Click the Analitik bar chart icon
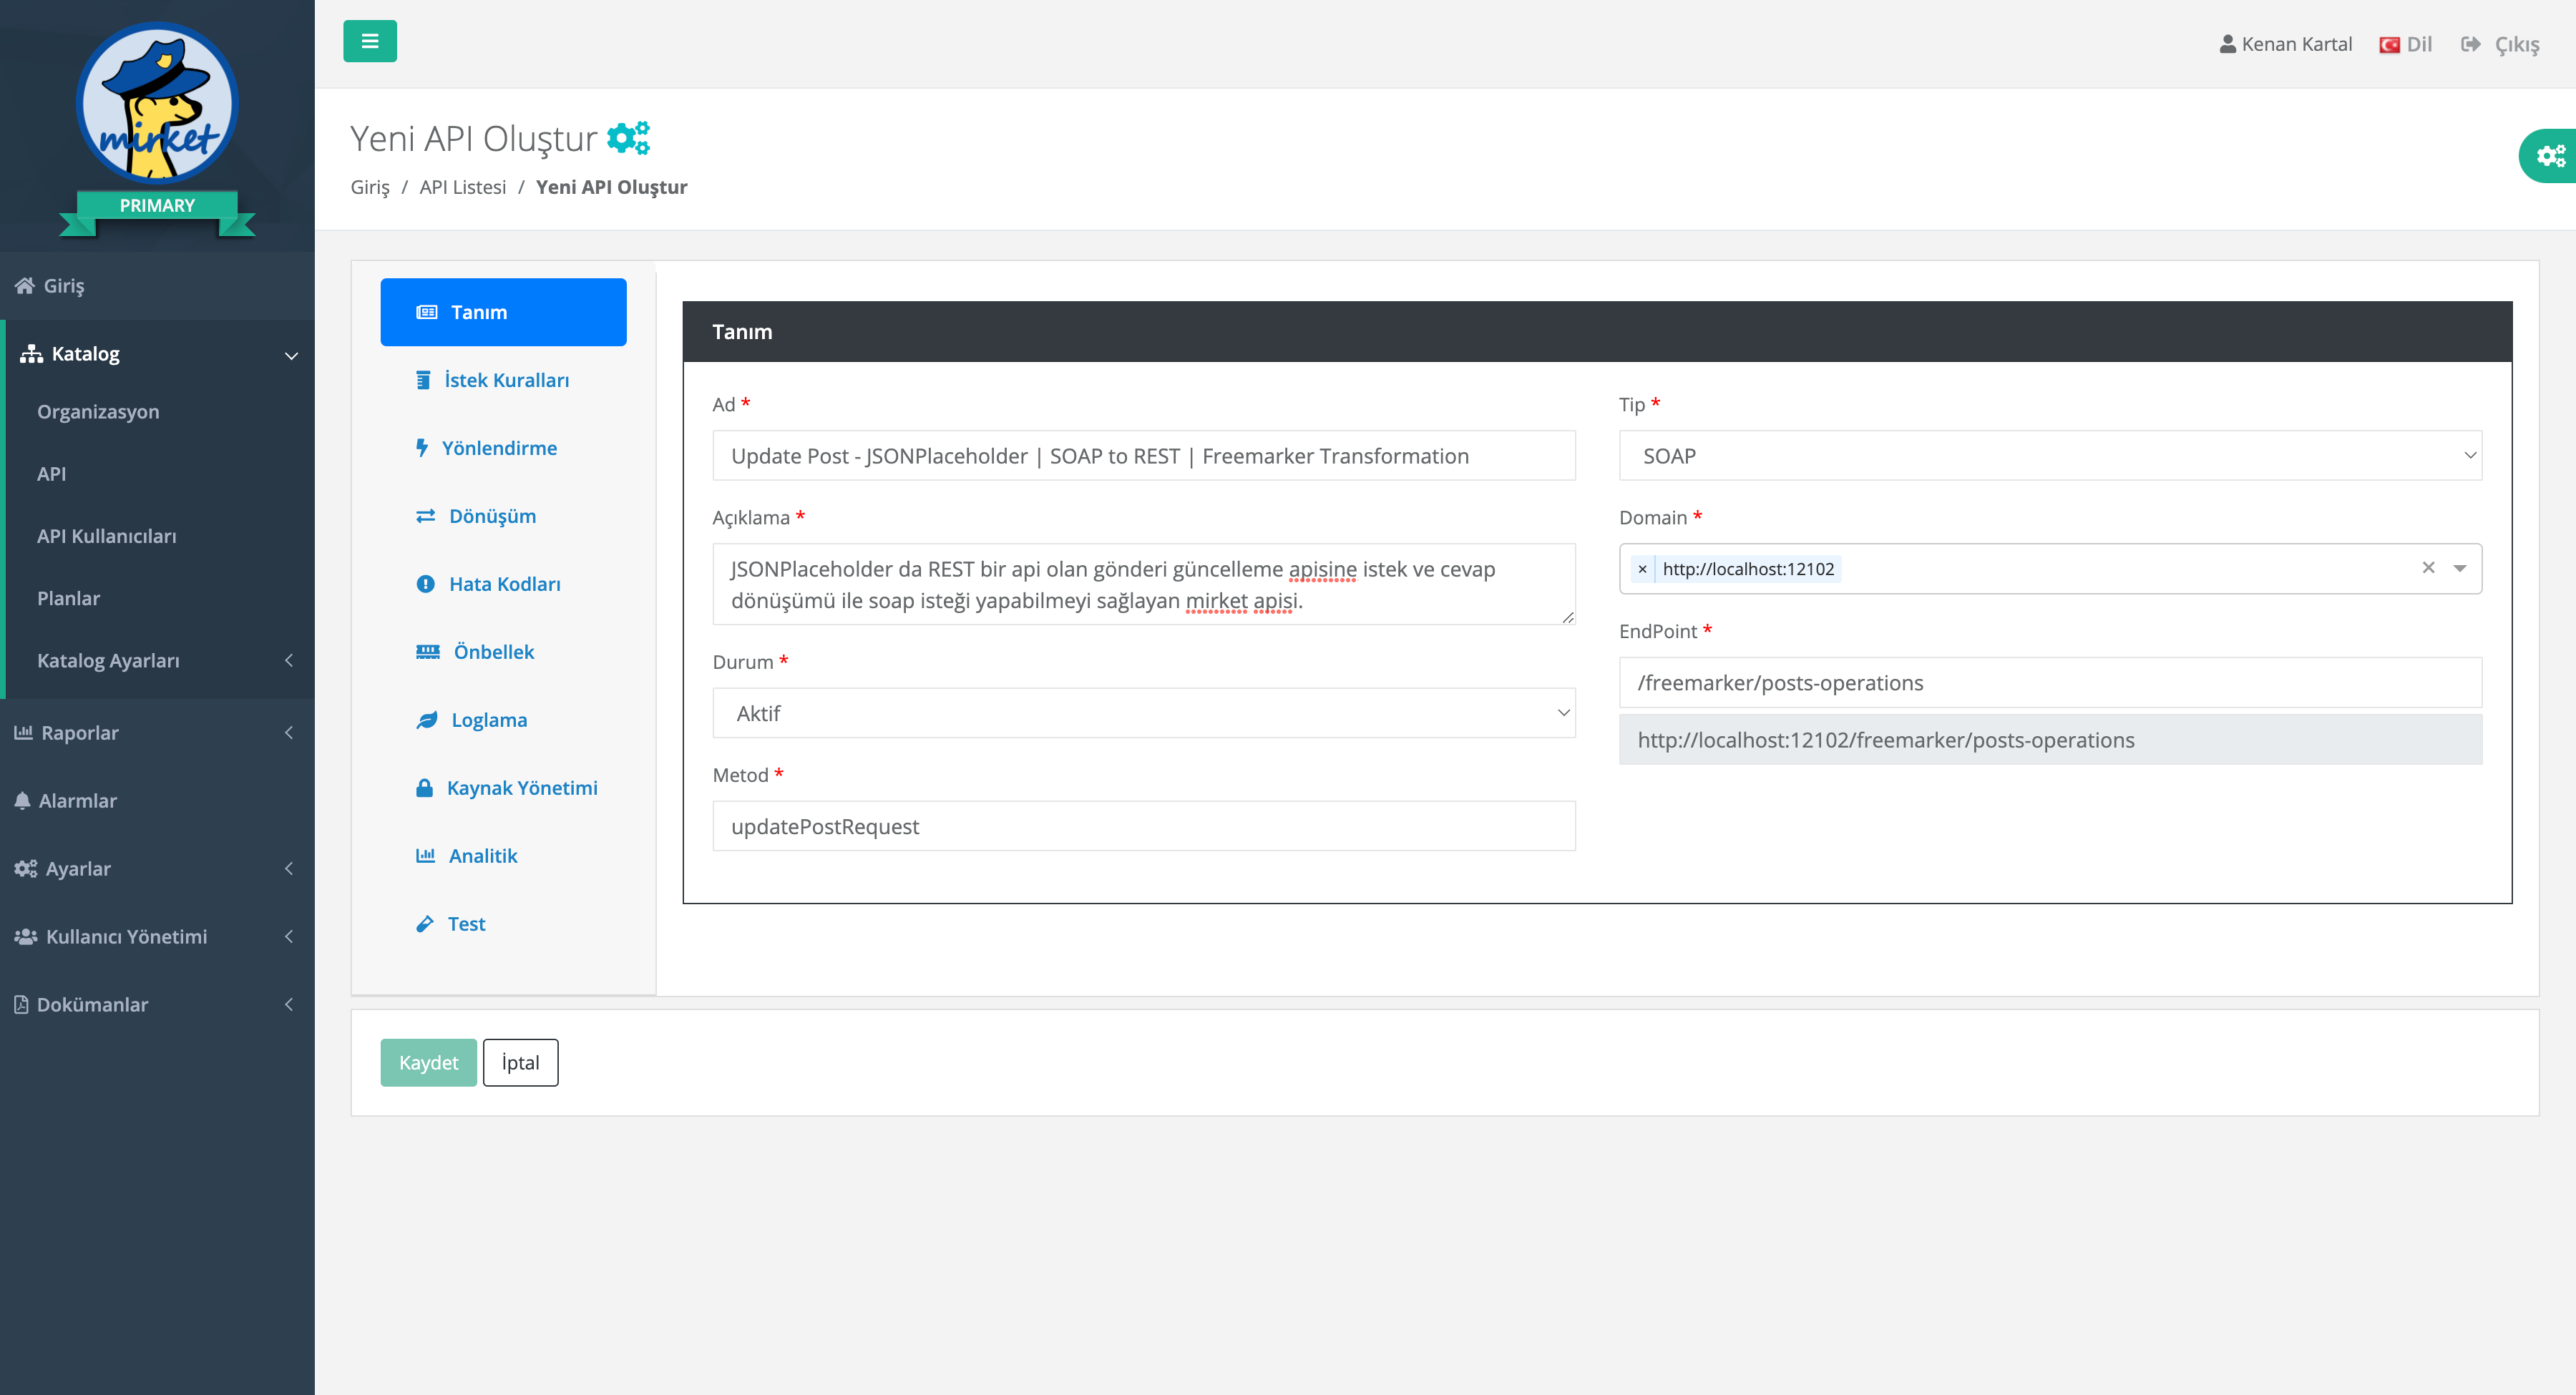Screen dimensions: 2576x1395 click(425, 856)
